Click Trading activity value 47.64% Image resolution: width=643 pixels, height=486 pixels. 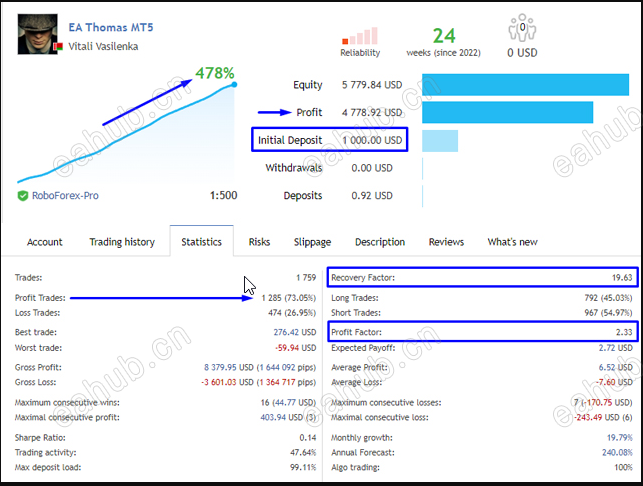(303, 452)
